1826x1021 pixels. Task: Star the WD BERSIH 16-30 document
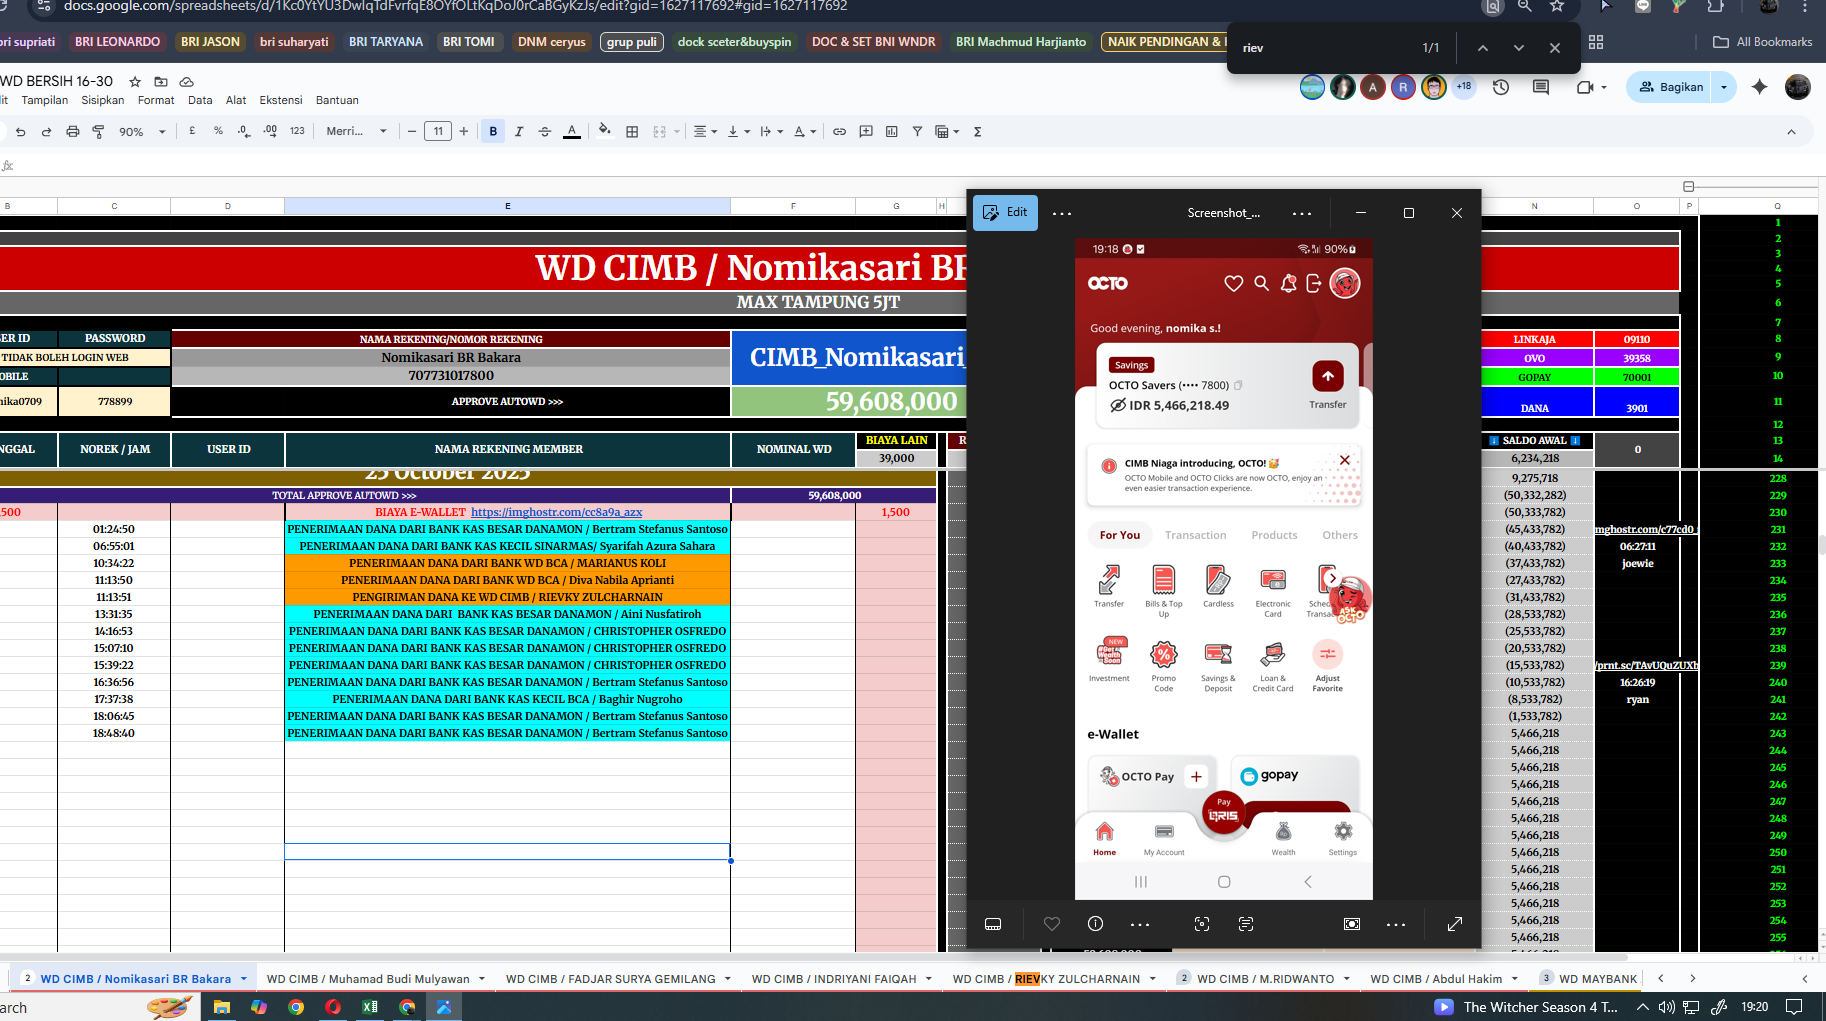point(135,81)
